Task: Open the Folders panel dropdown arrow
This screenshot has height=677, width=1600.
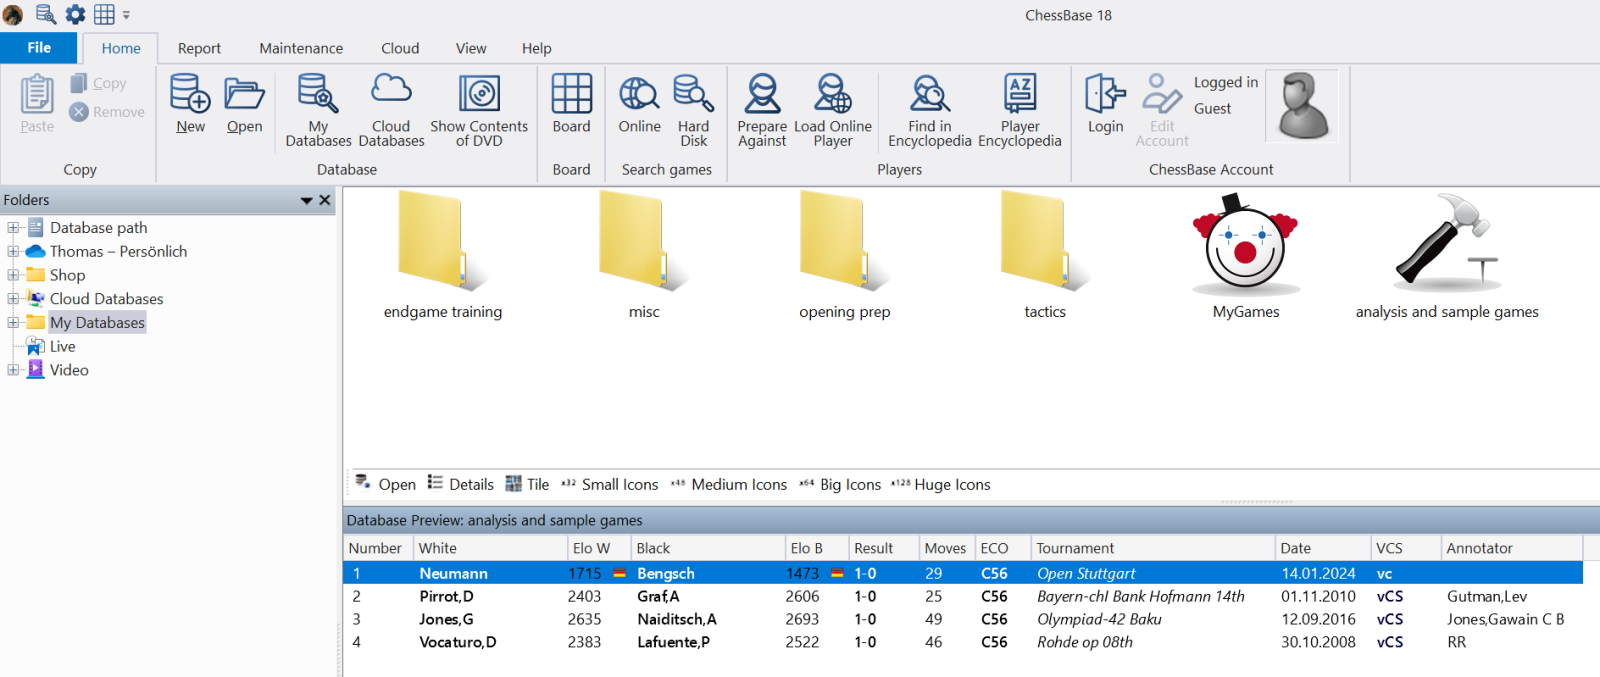Action: point(306,201)
